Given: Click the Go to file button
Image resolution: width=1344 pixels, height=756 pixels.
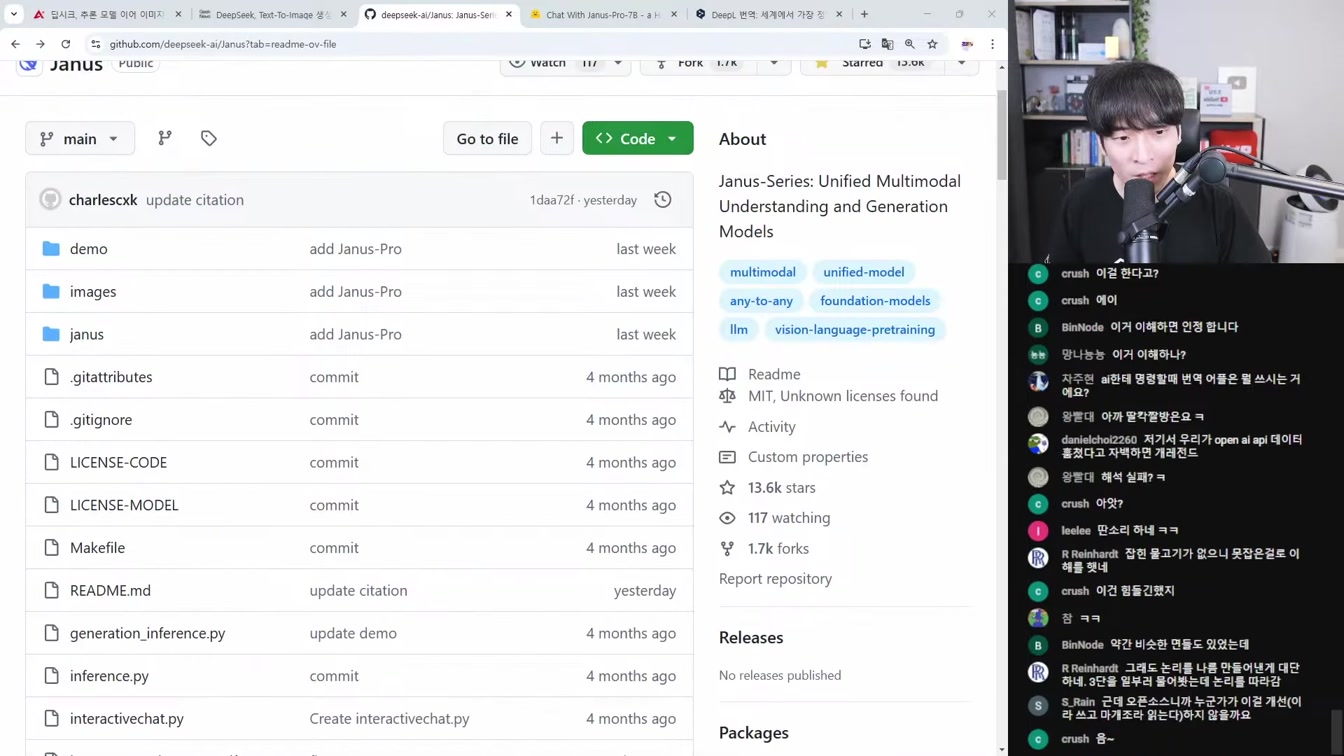Looking at the screenshot, I should (x=487, y=138).
